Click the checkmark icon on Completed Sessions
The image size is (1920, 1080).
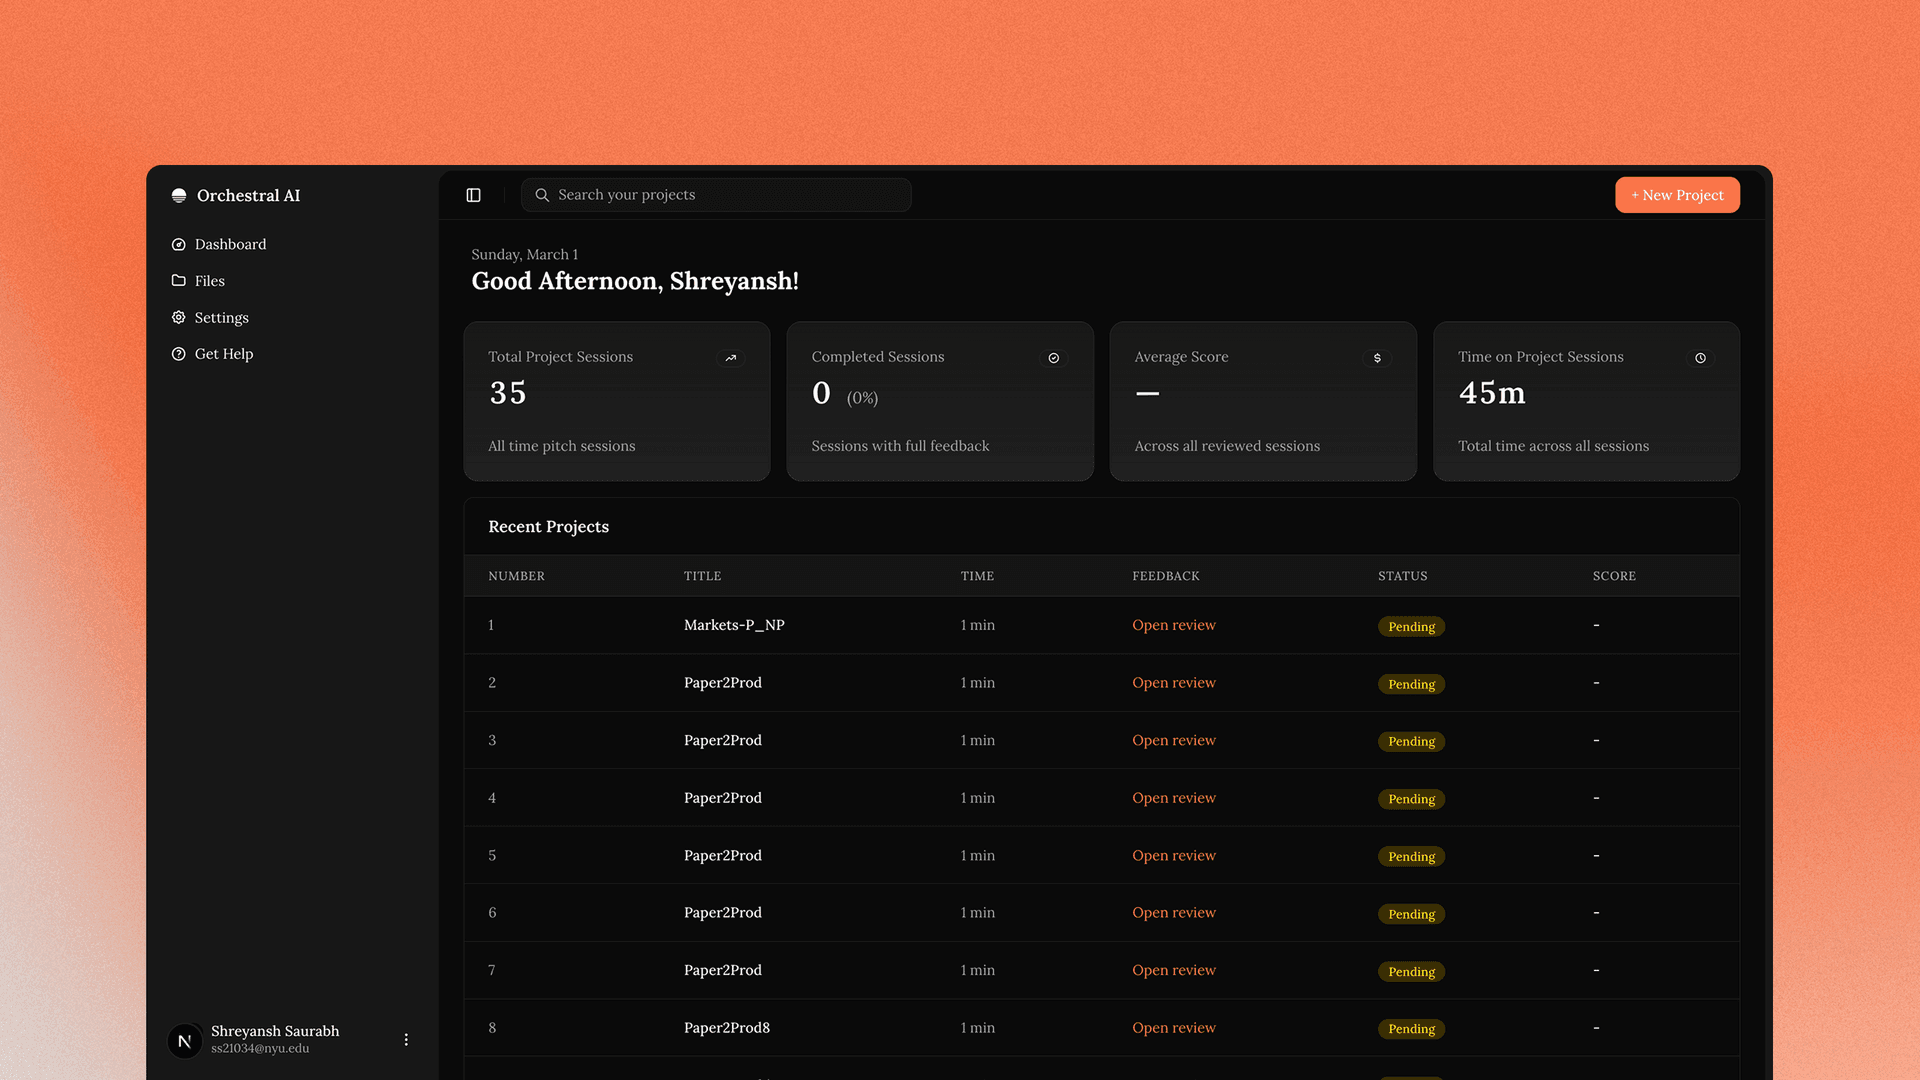1054,358
